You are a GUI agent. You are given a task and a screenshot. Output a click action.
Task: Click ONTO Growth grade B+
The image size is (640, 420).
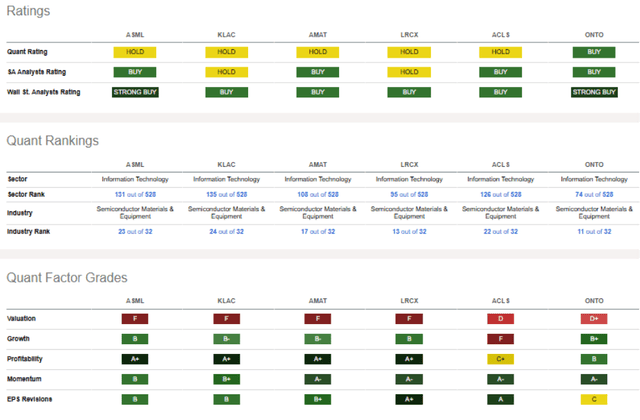coord(594,339)
